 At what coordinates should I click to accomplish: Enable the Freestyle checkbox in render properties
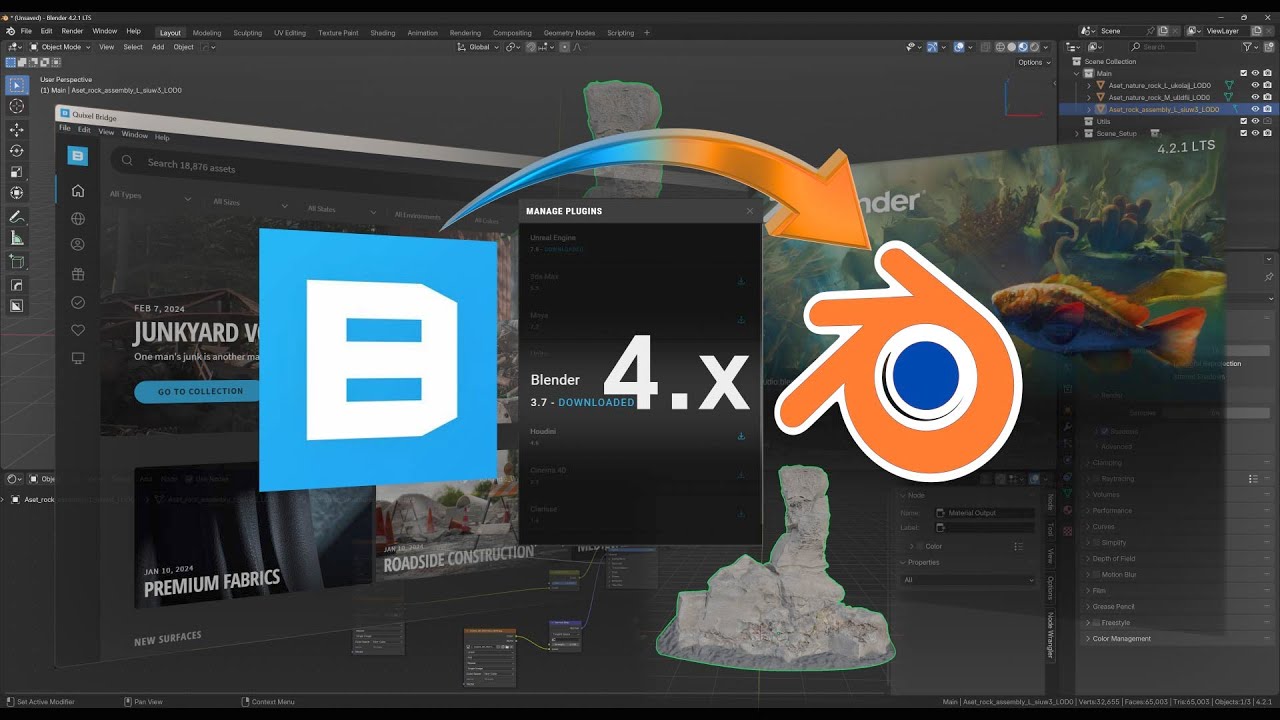tap(1095, 623)
